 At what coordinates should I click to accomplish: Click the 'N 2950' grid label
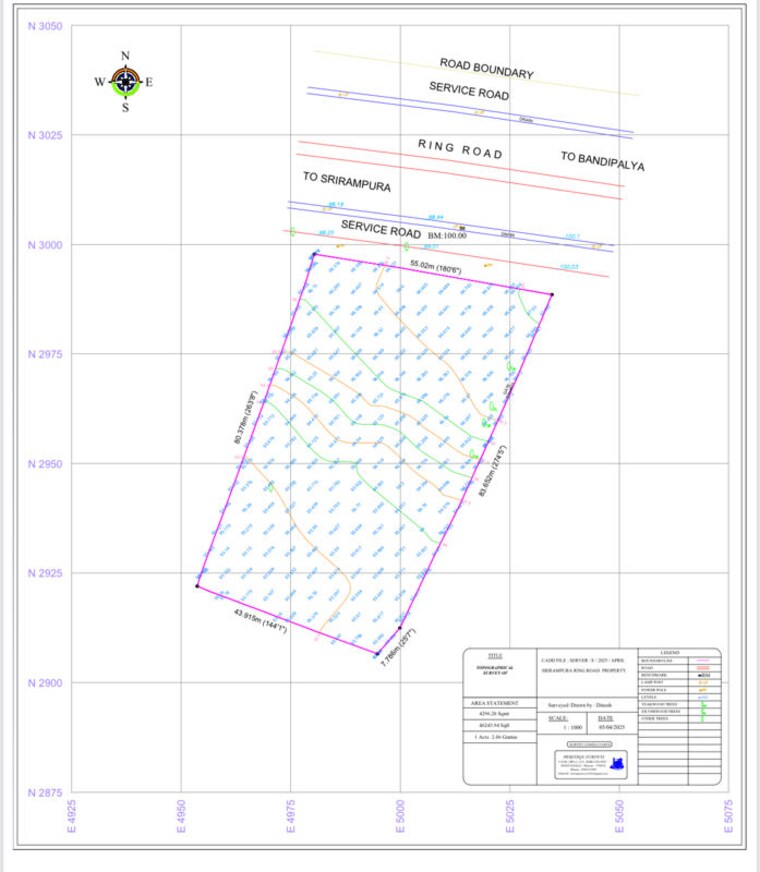(x=45, y=464)
